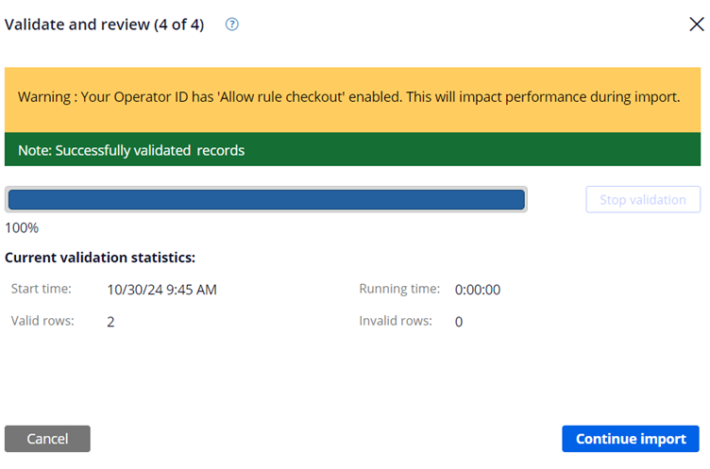Click the Running time label
Screen dimensions: 710x469
[x=399, y=289]
